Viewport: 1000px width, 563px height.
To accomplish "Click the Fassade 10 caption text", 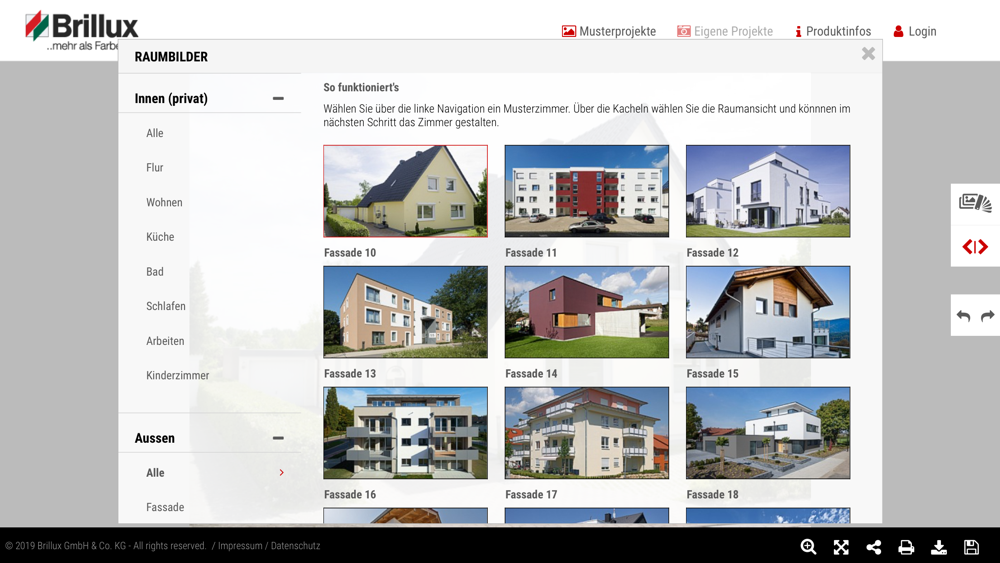I will coord(350,252).
